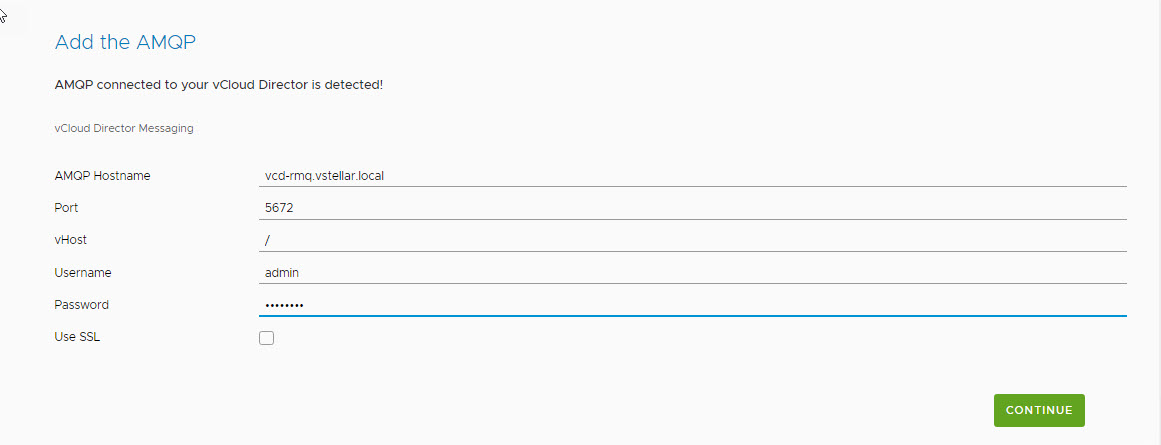The height and width of the screenshot is (445, 1161).
Task: Click the "Password" field label
Action: click(82, 305)
